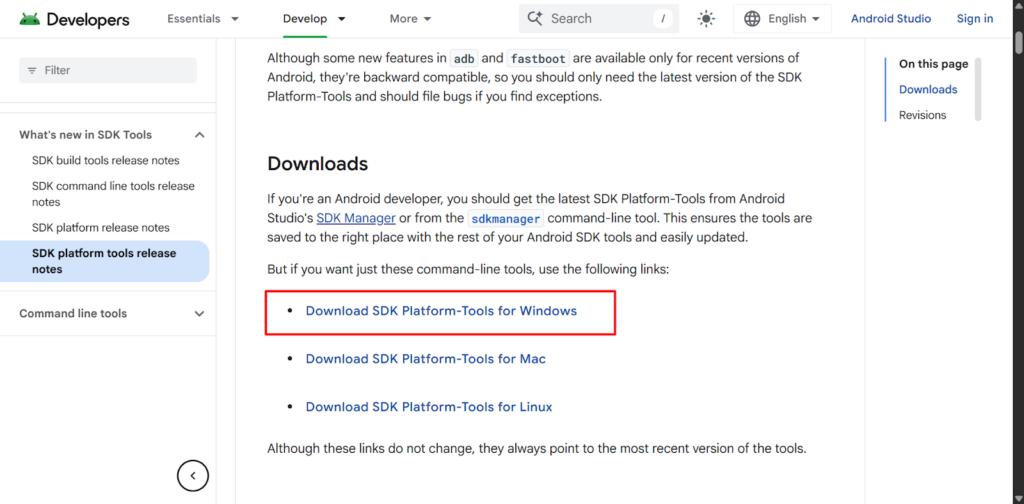Open the Develop dropdown menu
The height and width of the screenshot is (504, 1024).
pyautogui.click(x=314, y=19)
